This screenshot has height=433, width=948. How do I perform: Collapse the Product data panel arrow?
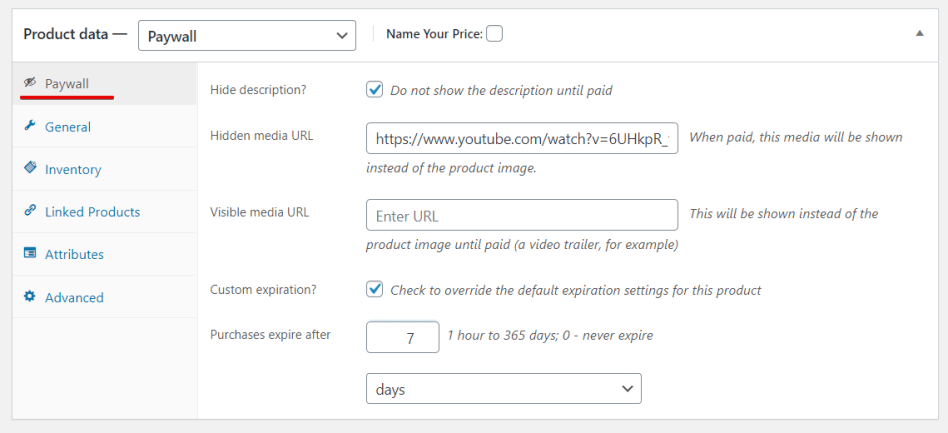pos(919,33)
